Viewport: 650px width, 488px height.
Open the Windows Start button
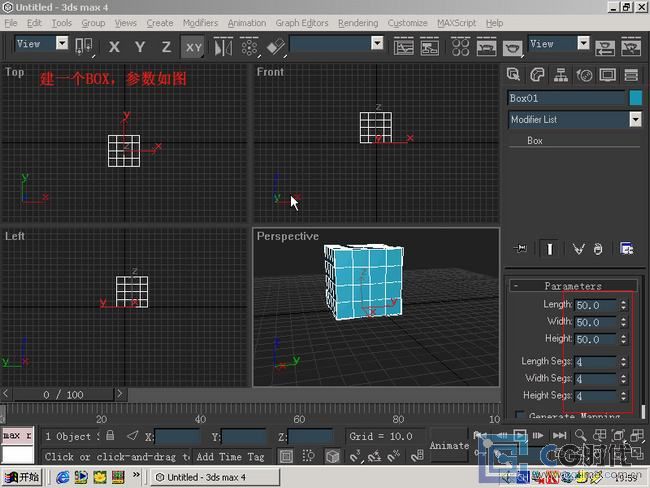(x=22, y=477)
